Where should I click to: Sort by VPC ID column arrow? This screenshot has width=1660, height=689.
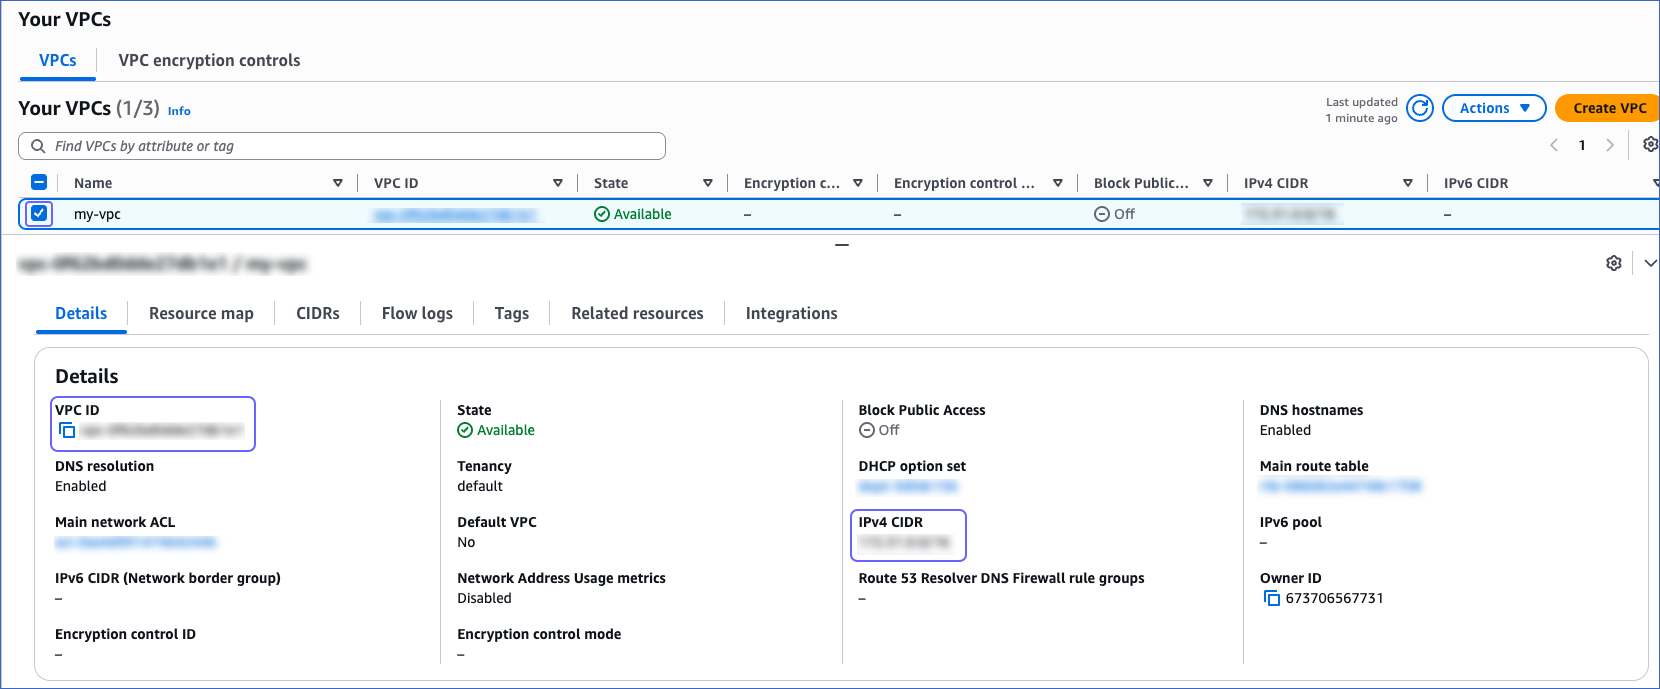point(558,183)
